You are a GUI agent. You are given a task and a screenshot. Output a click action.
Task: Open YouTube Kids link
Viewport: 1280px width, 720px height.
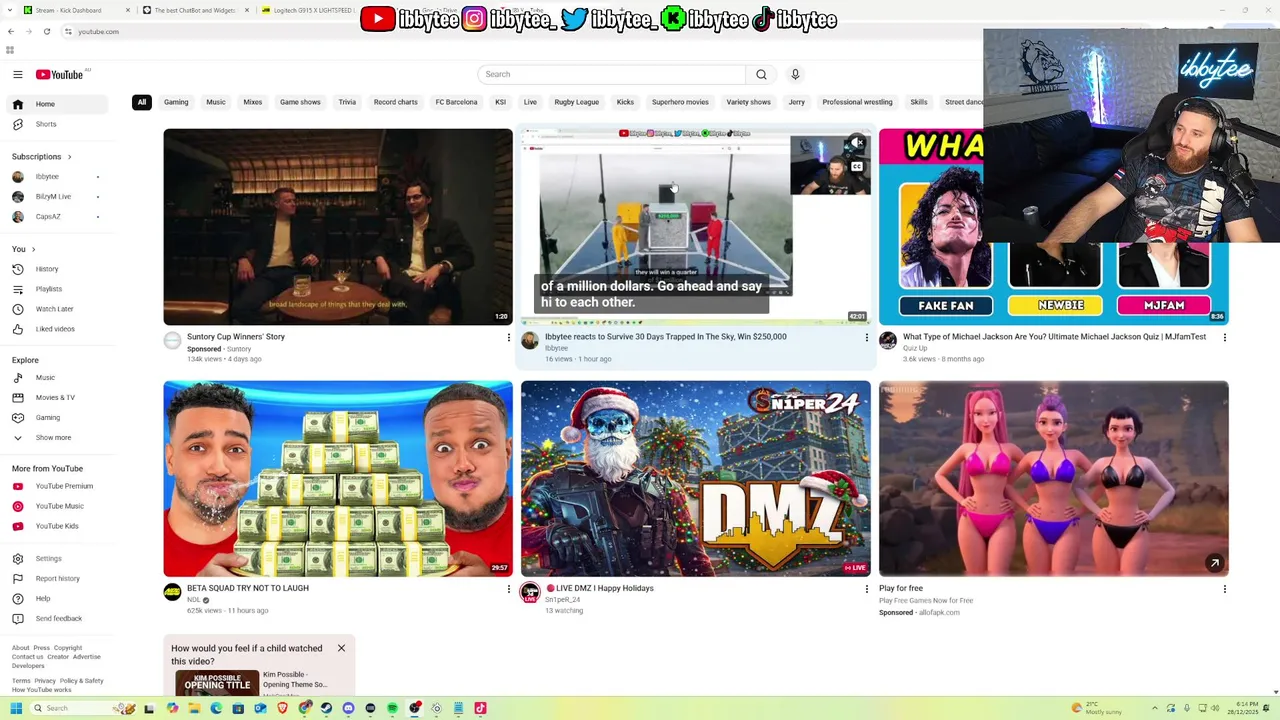click(x=57, y=526)
